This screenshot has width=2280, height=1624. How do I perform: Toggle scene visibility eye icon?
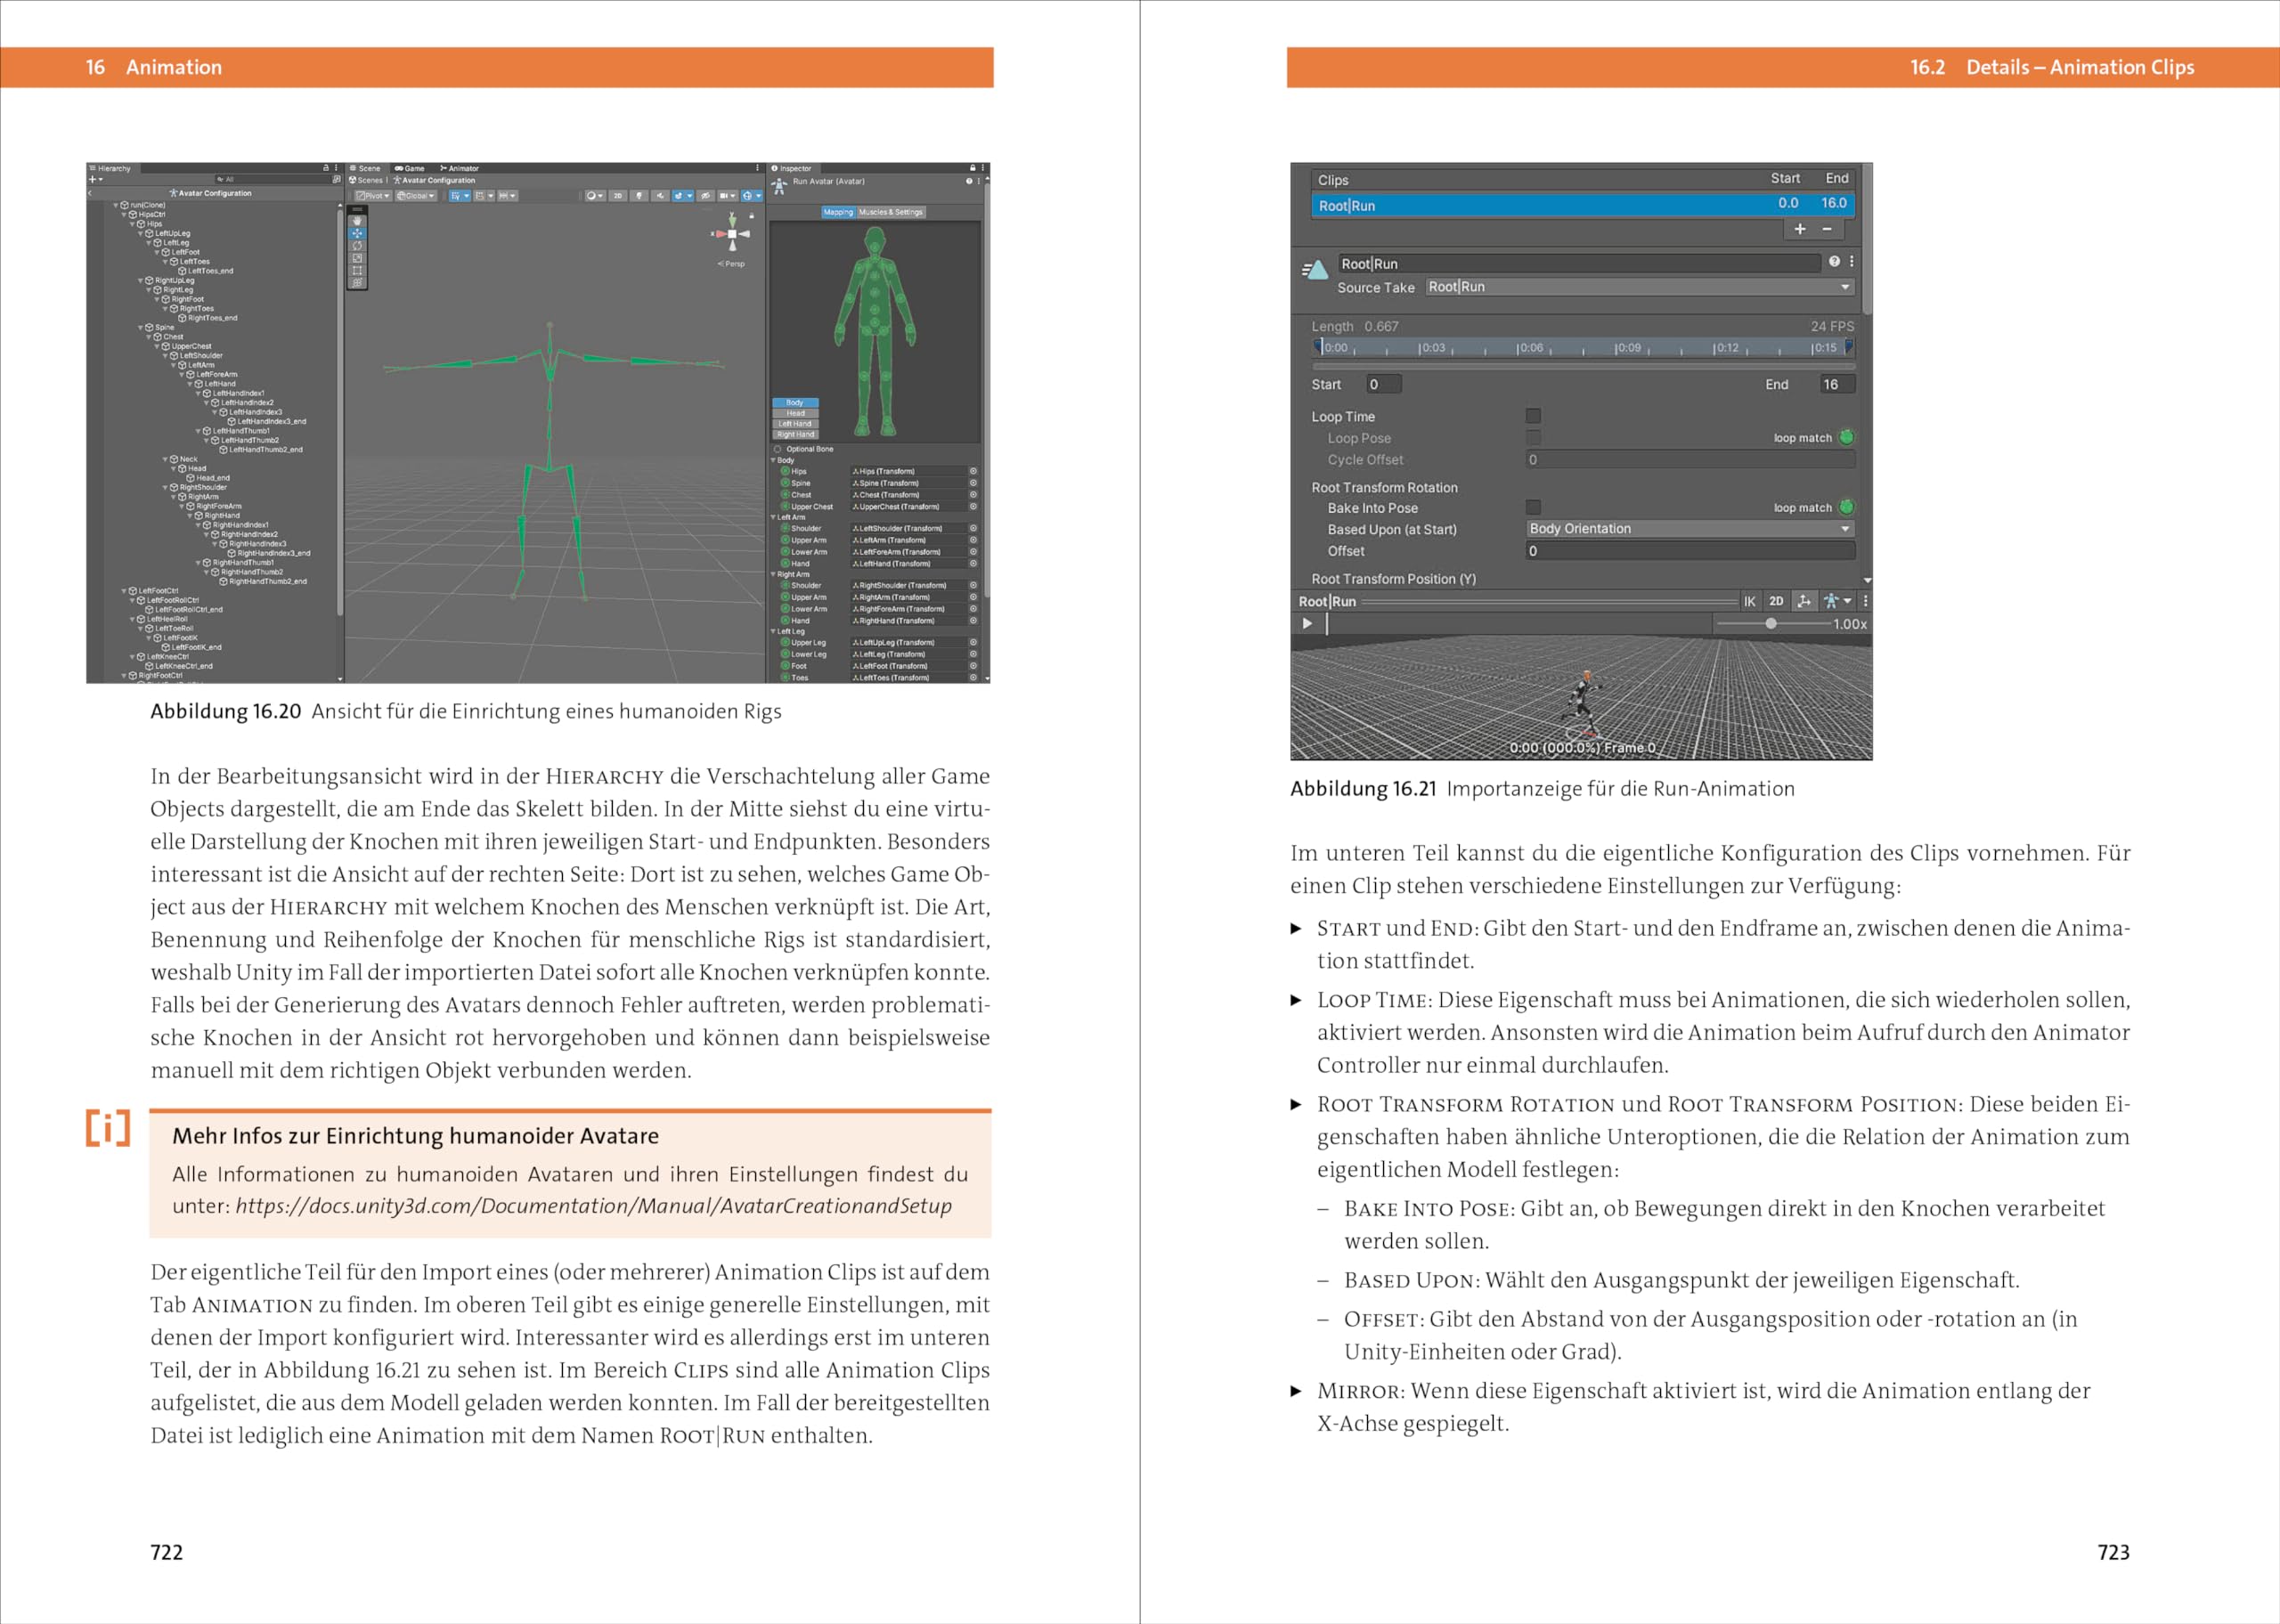705,196
